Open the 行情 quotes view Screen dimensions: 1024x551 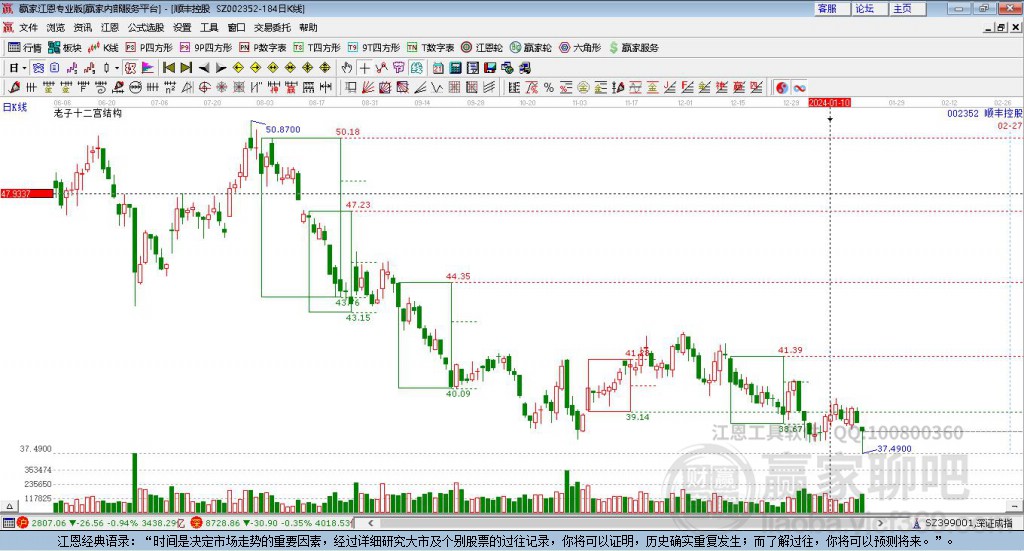coord(24,48)
